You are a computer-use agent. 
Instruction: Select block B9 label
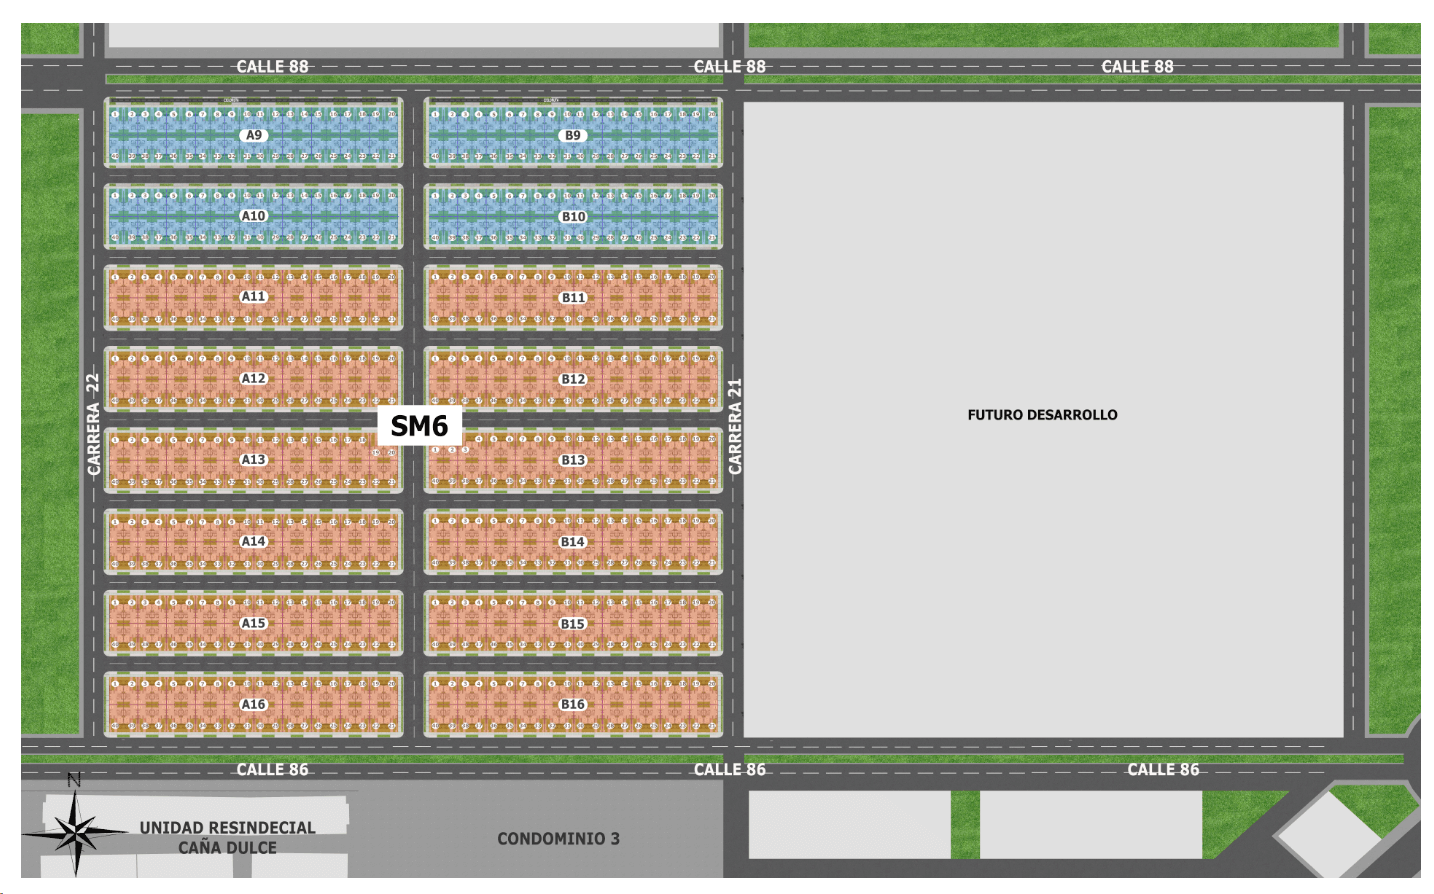[x=573, y=135]
